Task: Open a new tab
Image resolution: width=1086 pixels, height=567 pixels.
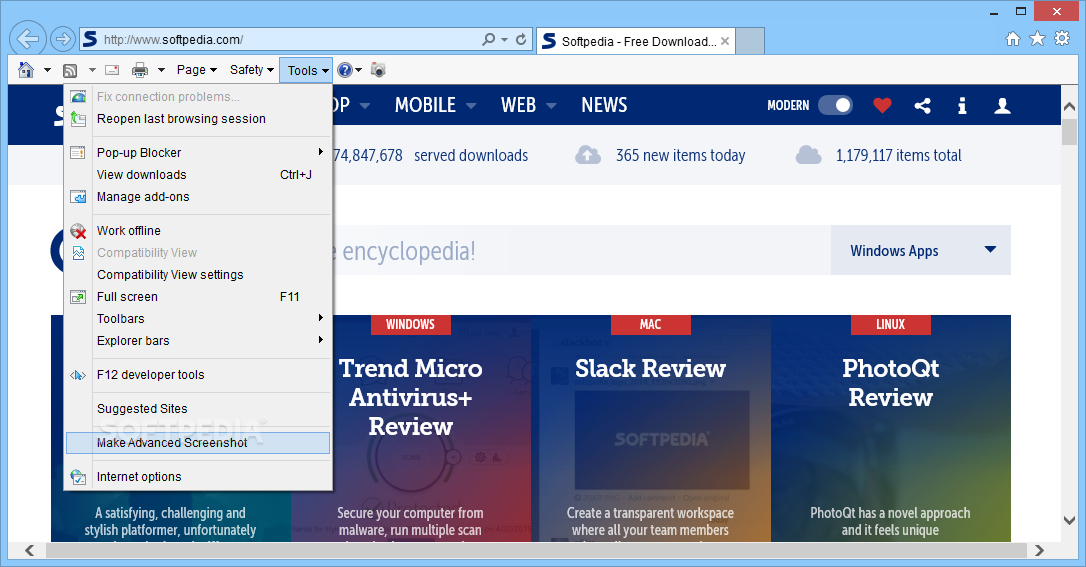Action: point(750,41)
